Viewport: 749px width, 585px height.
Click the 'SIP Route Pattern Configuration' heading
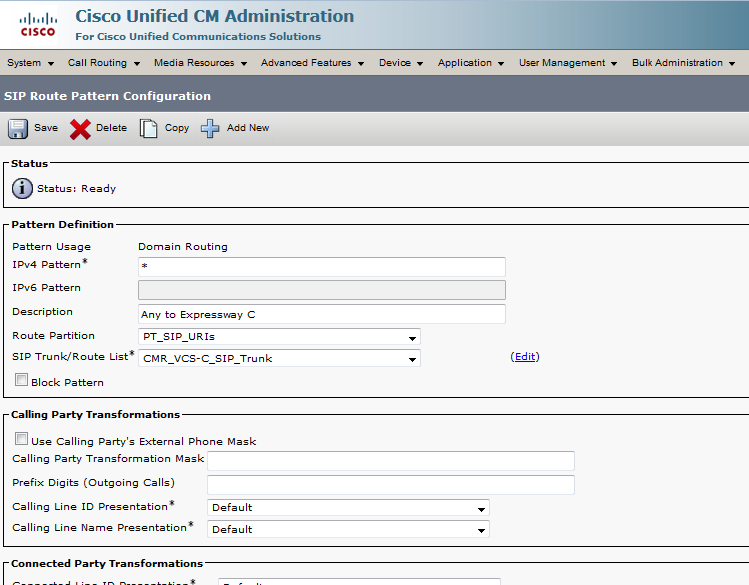pyautogui.click(x=107, y=96)
